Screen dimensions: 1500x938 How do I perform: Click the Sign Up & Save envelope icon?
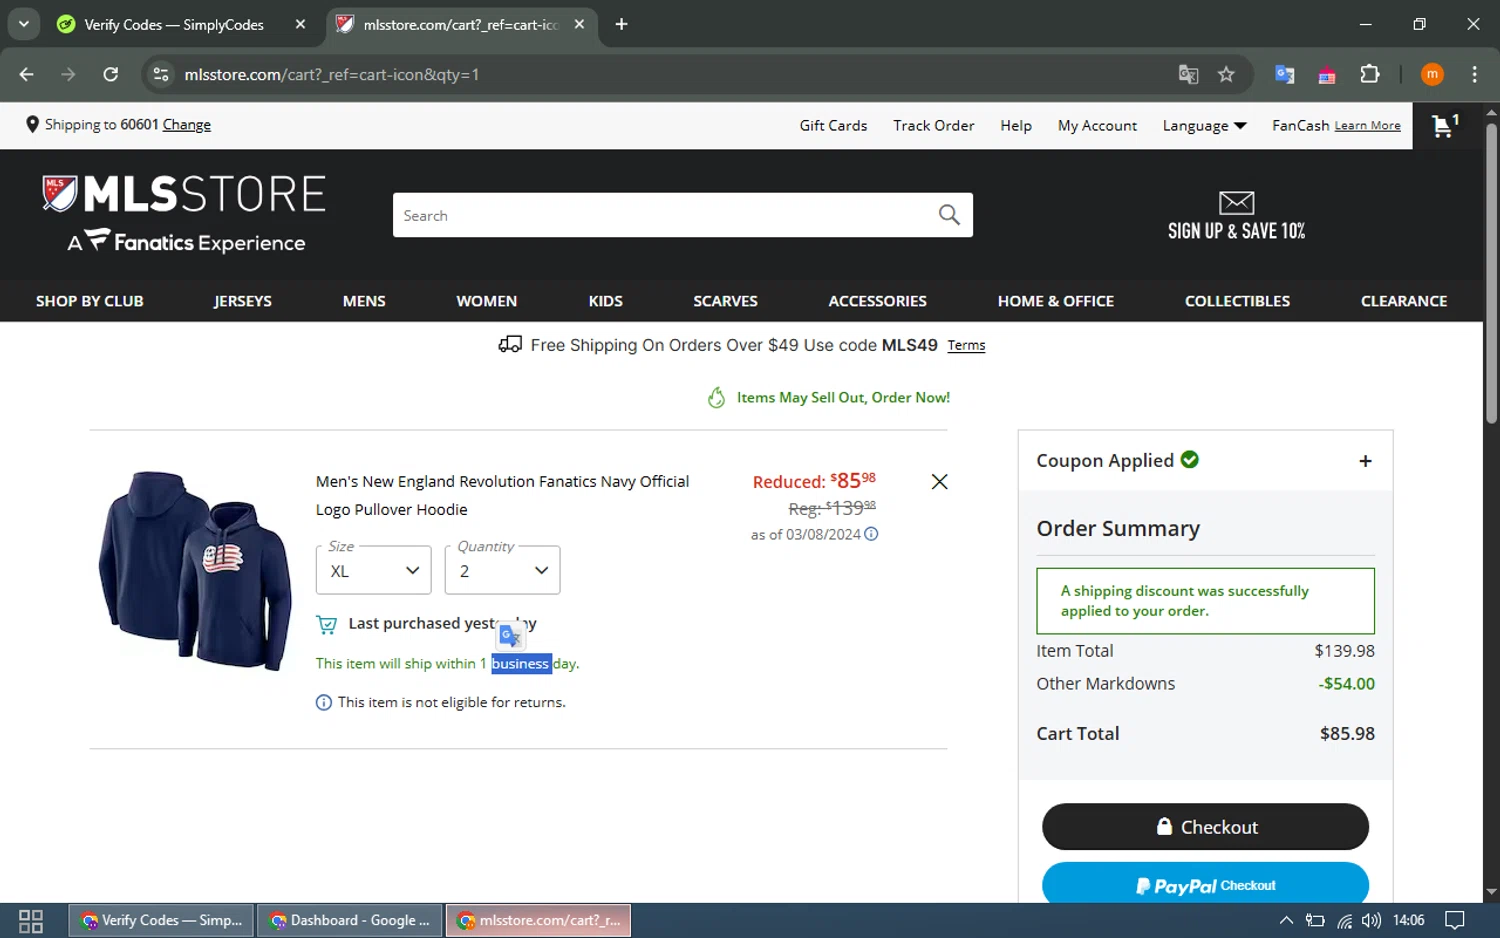(1236, 203)
